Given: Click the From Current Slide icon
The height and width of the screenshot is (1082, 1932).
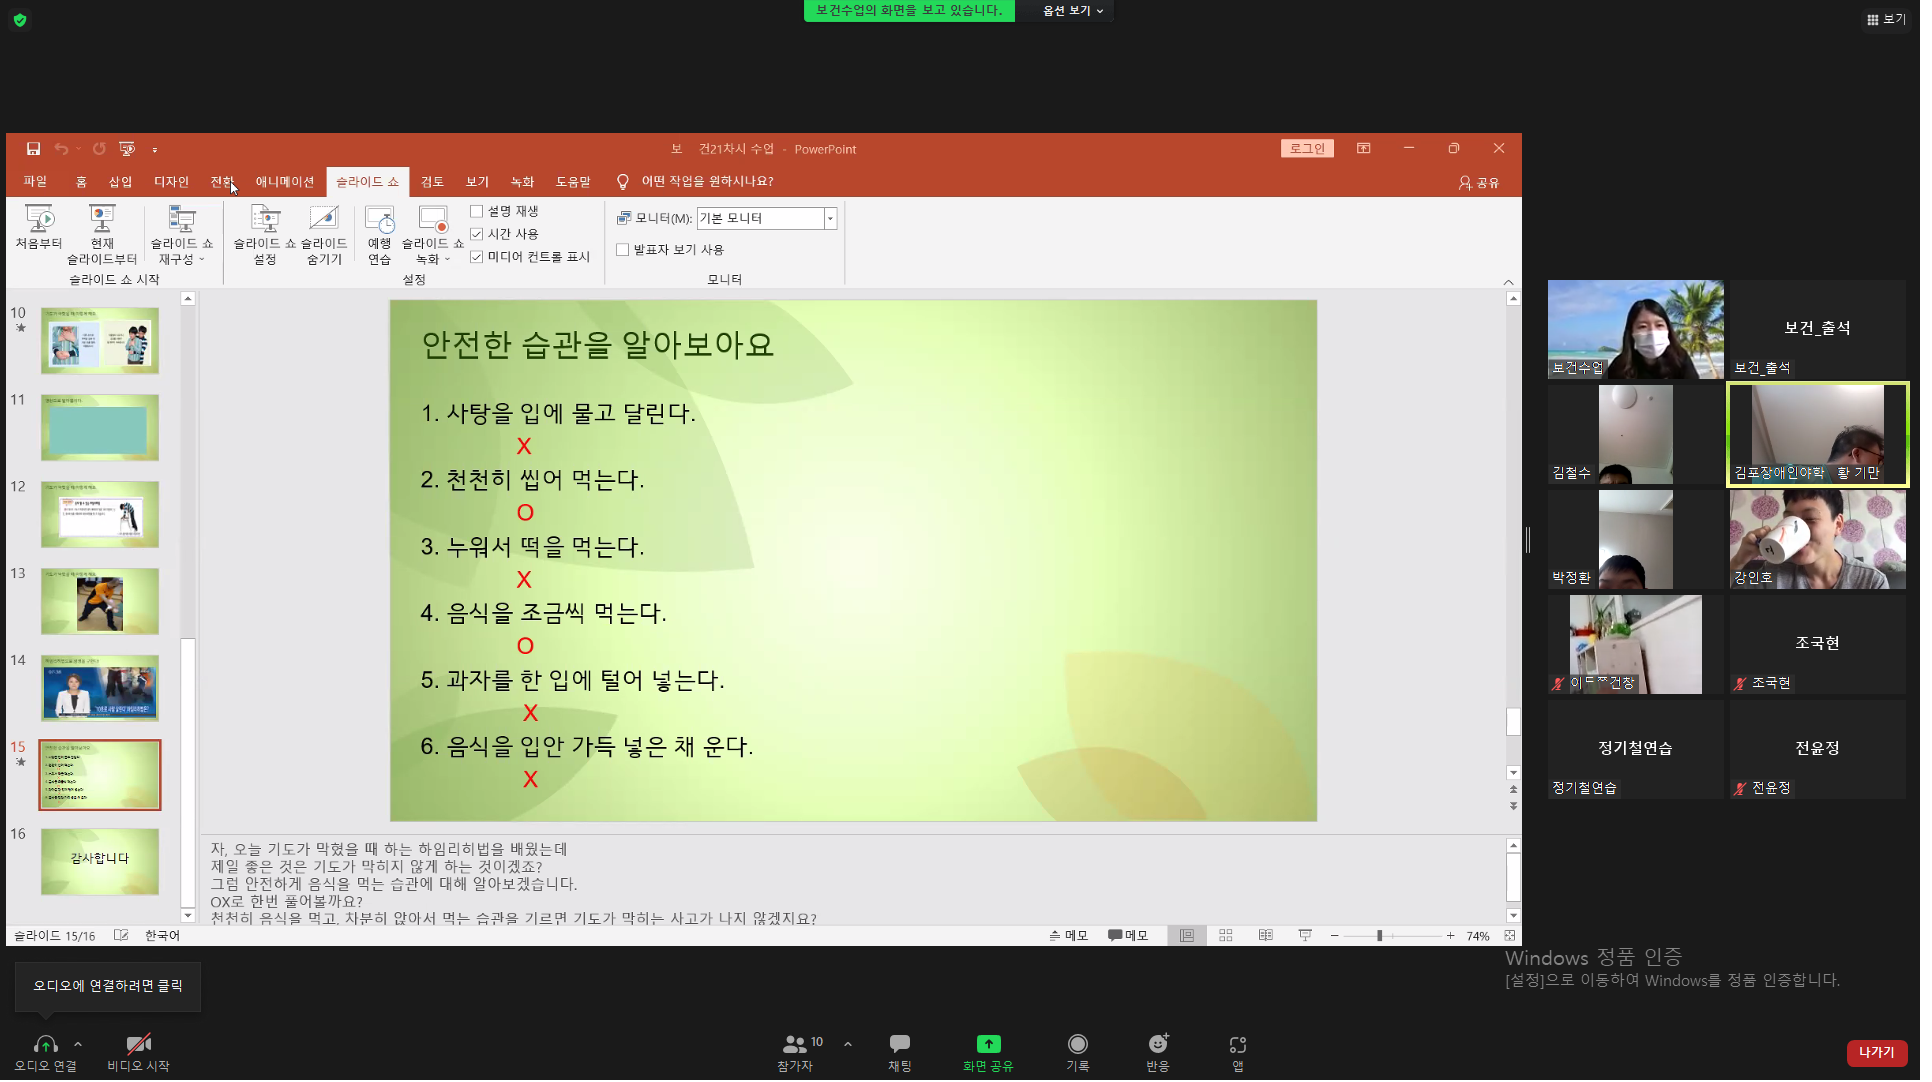Looking at the screenshot, I should point(102,219).
